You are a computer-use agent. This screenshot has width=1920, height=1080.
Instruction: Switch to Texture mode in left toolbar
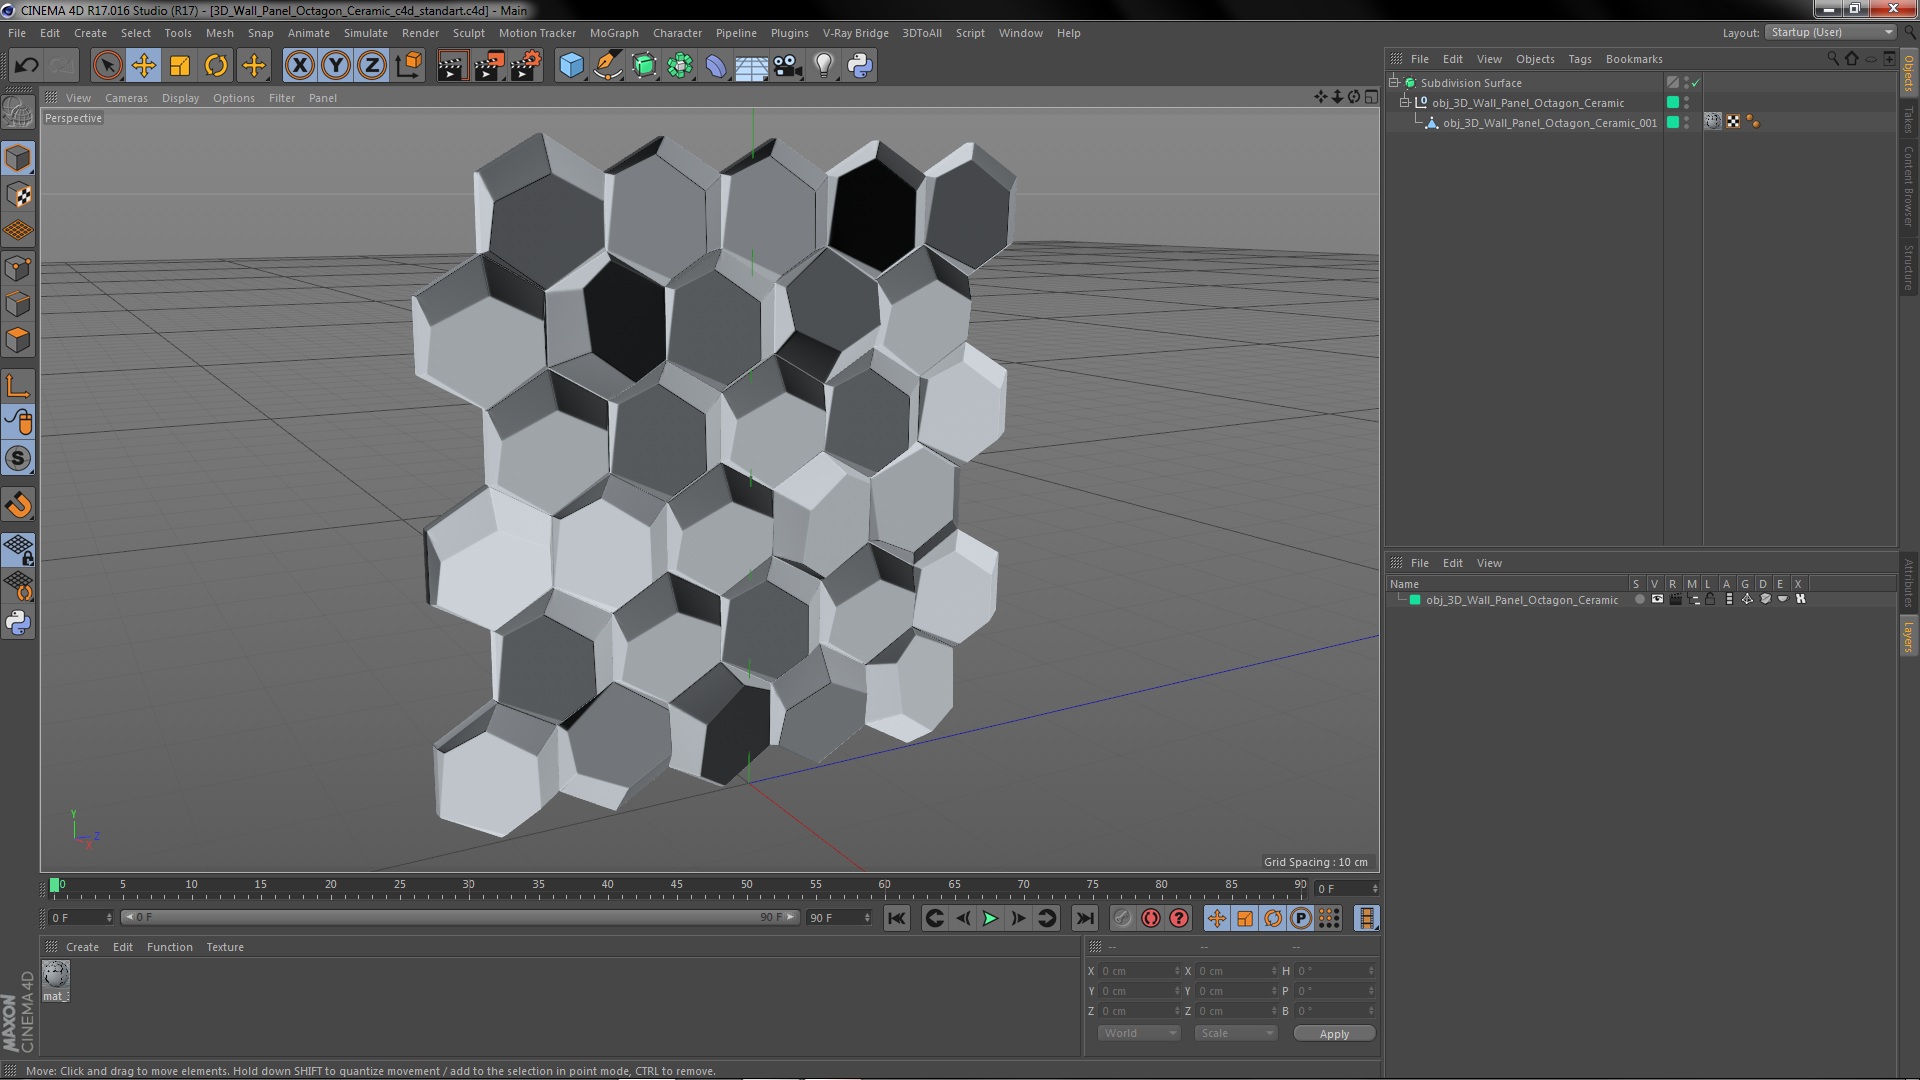click(18, 195)
